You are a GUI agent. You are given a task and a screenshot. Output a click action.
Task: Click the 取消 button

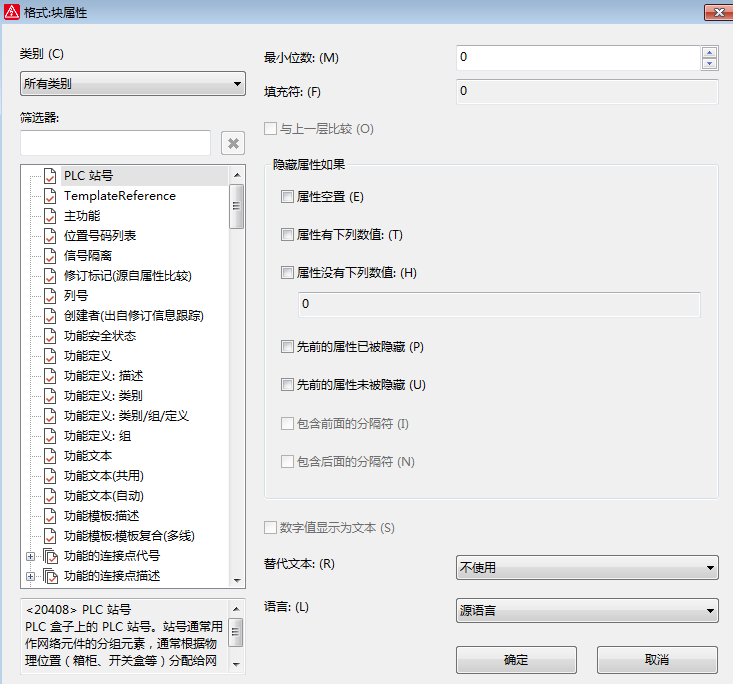[657, 660]
